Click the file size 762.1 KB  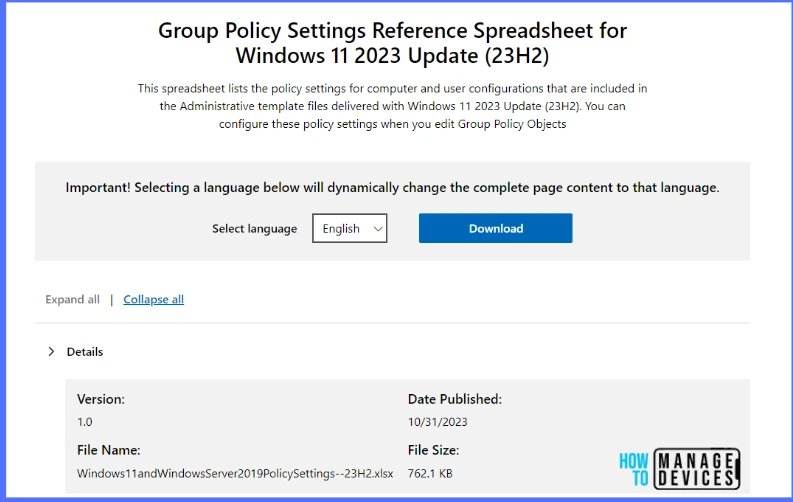click(x=430, y=474)
